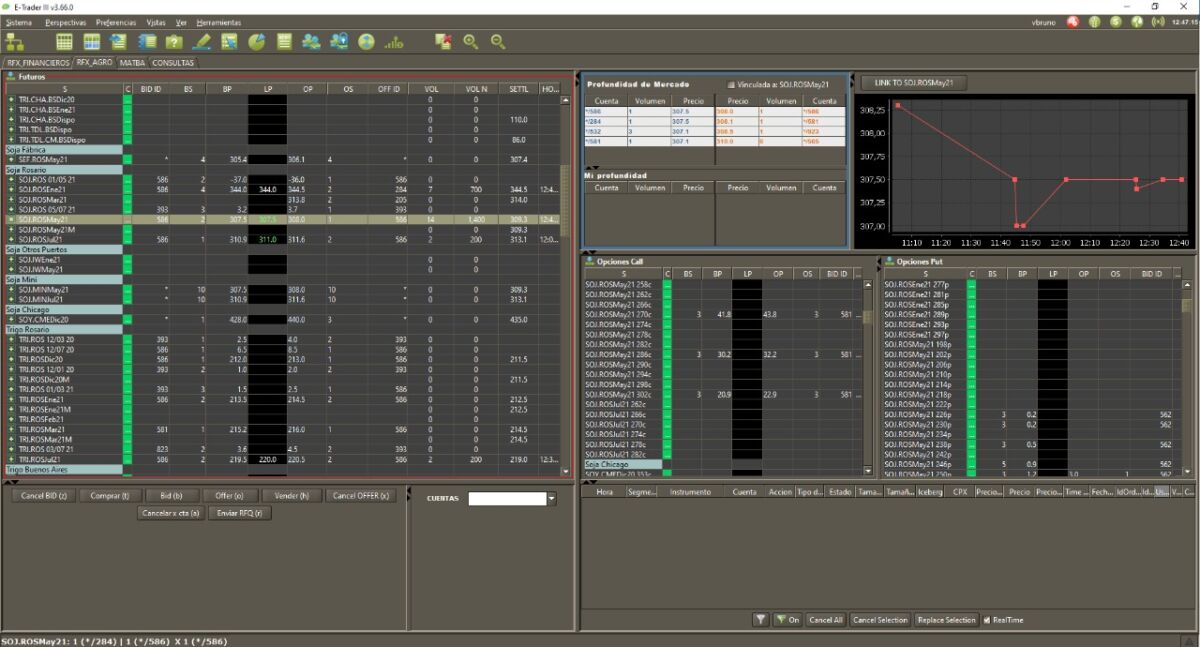The height and width of the screenshot is (647, 1200).
Task: Click the Futuros table vertical scrollbar
Action: [x=565, y=200]
